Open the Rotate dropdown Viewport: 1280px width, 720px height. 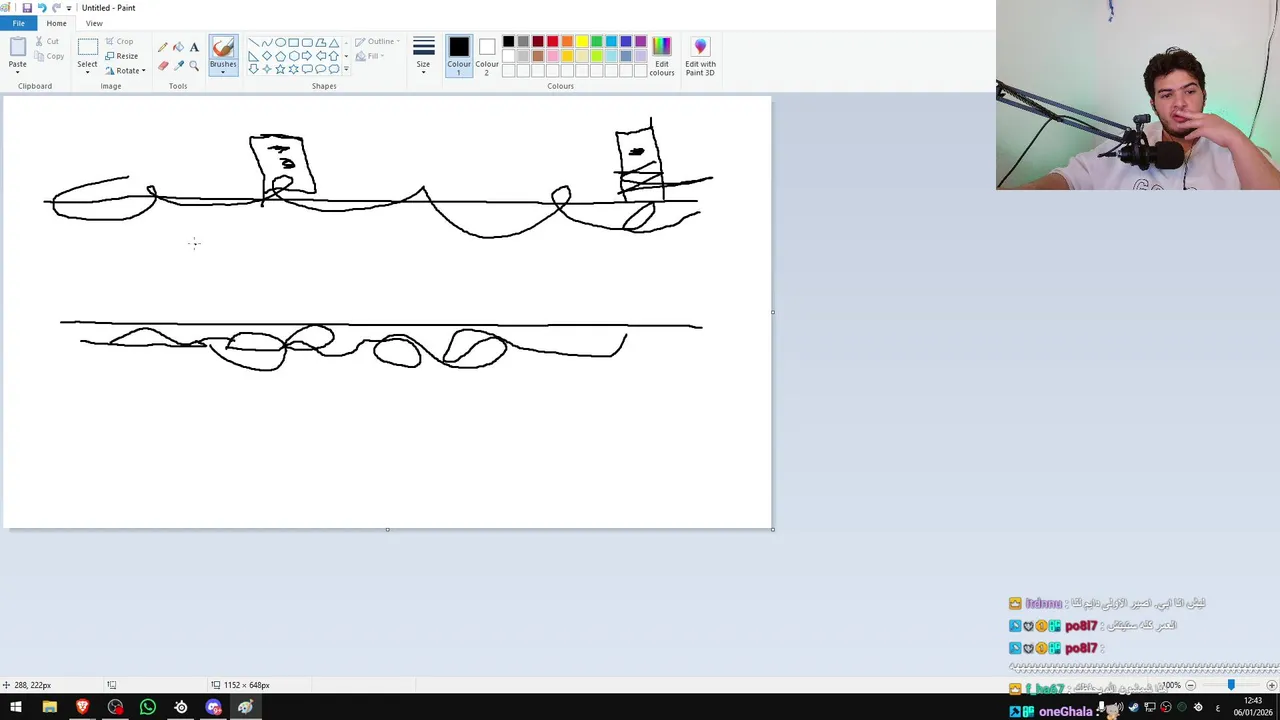pos(126,70)
